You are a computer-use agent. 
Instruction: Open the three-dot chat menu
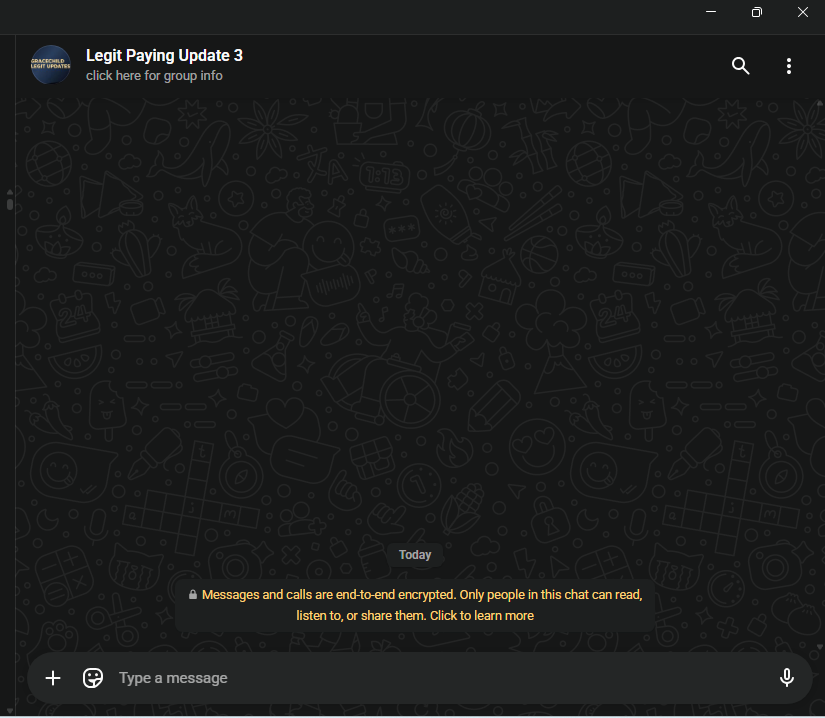tap(789, 66)
